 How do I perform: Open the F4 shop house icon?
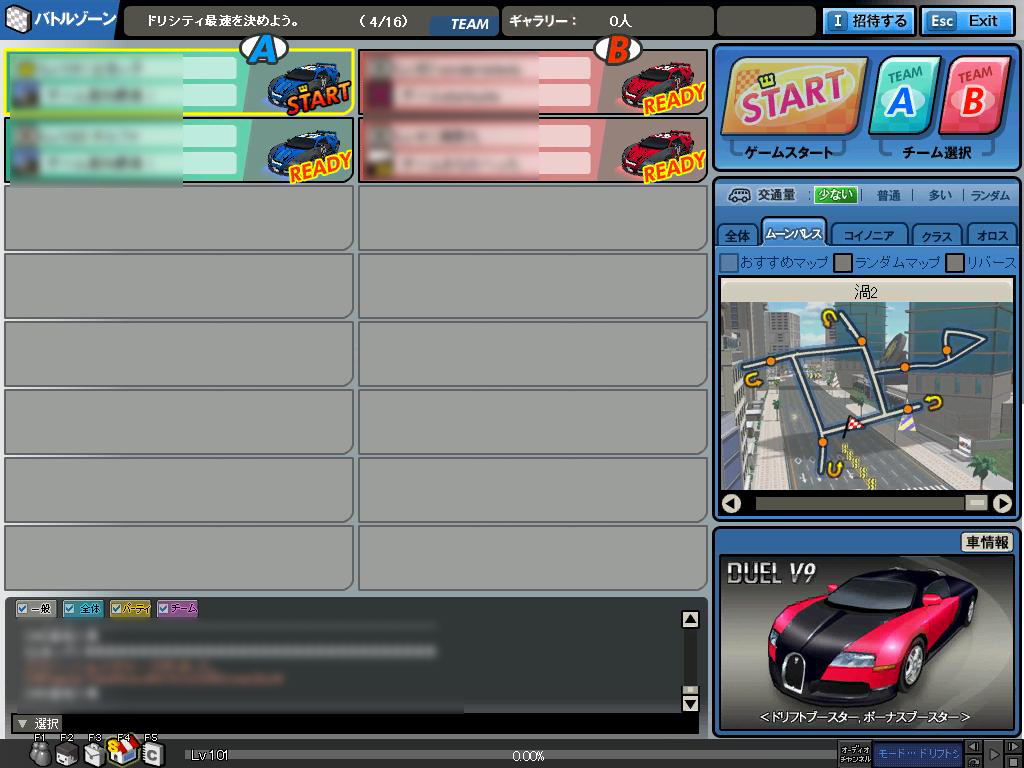coord(122,753)
